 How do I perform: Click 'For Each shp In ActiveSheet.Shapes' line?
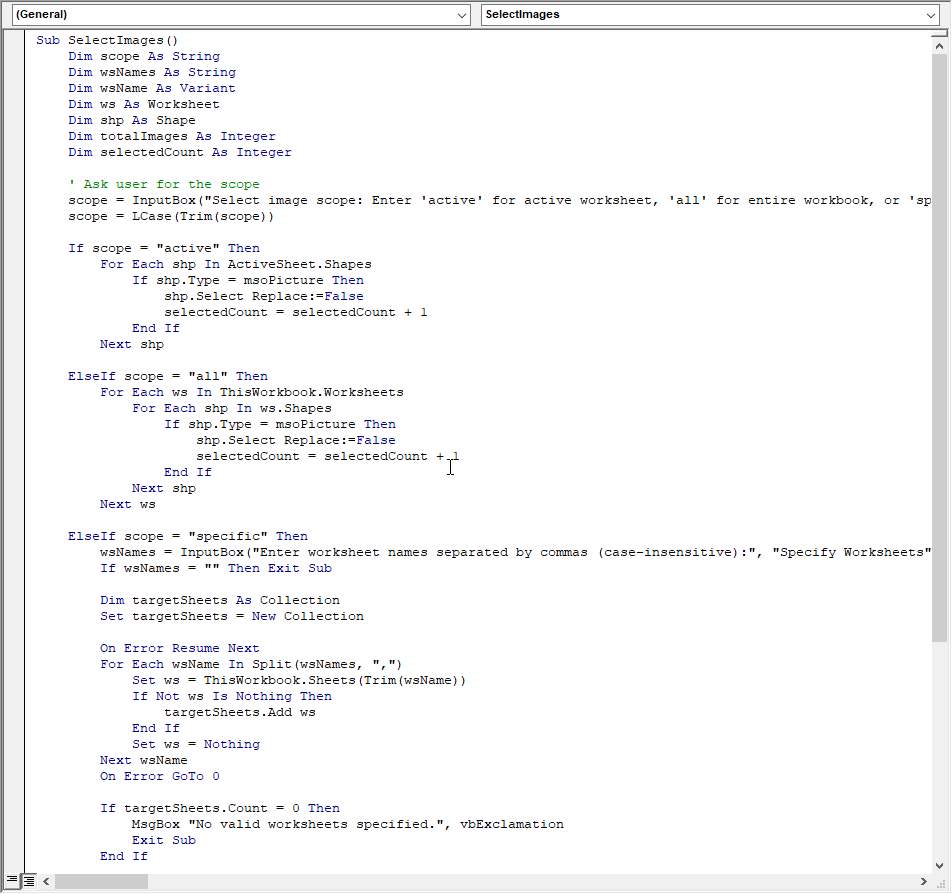tap(236, 265)
